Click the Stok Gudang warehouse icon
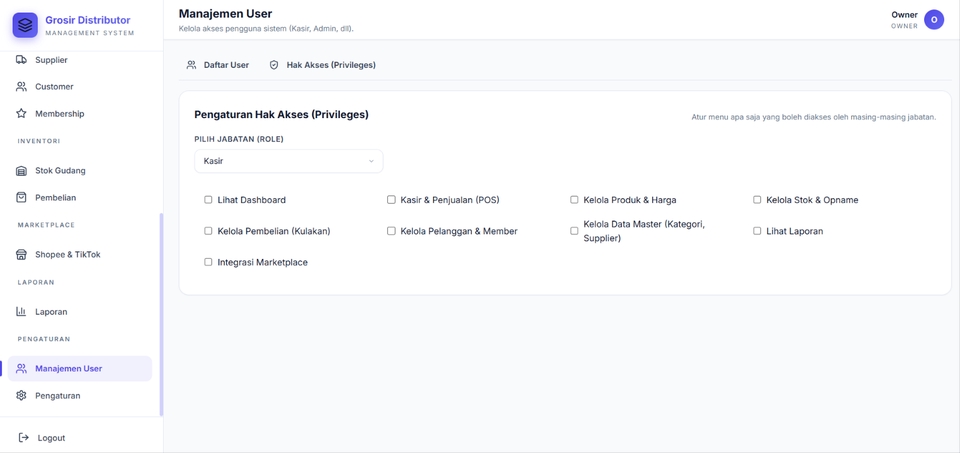 click(x=21, y=171)
